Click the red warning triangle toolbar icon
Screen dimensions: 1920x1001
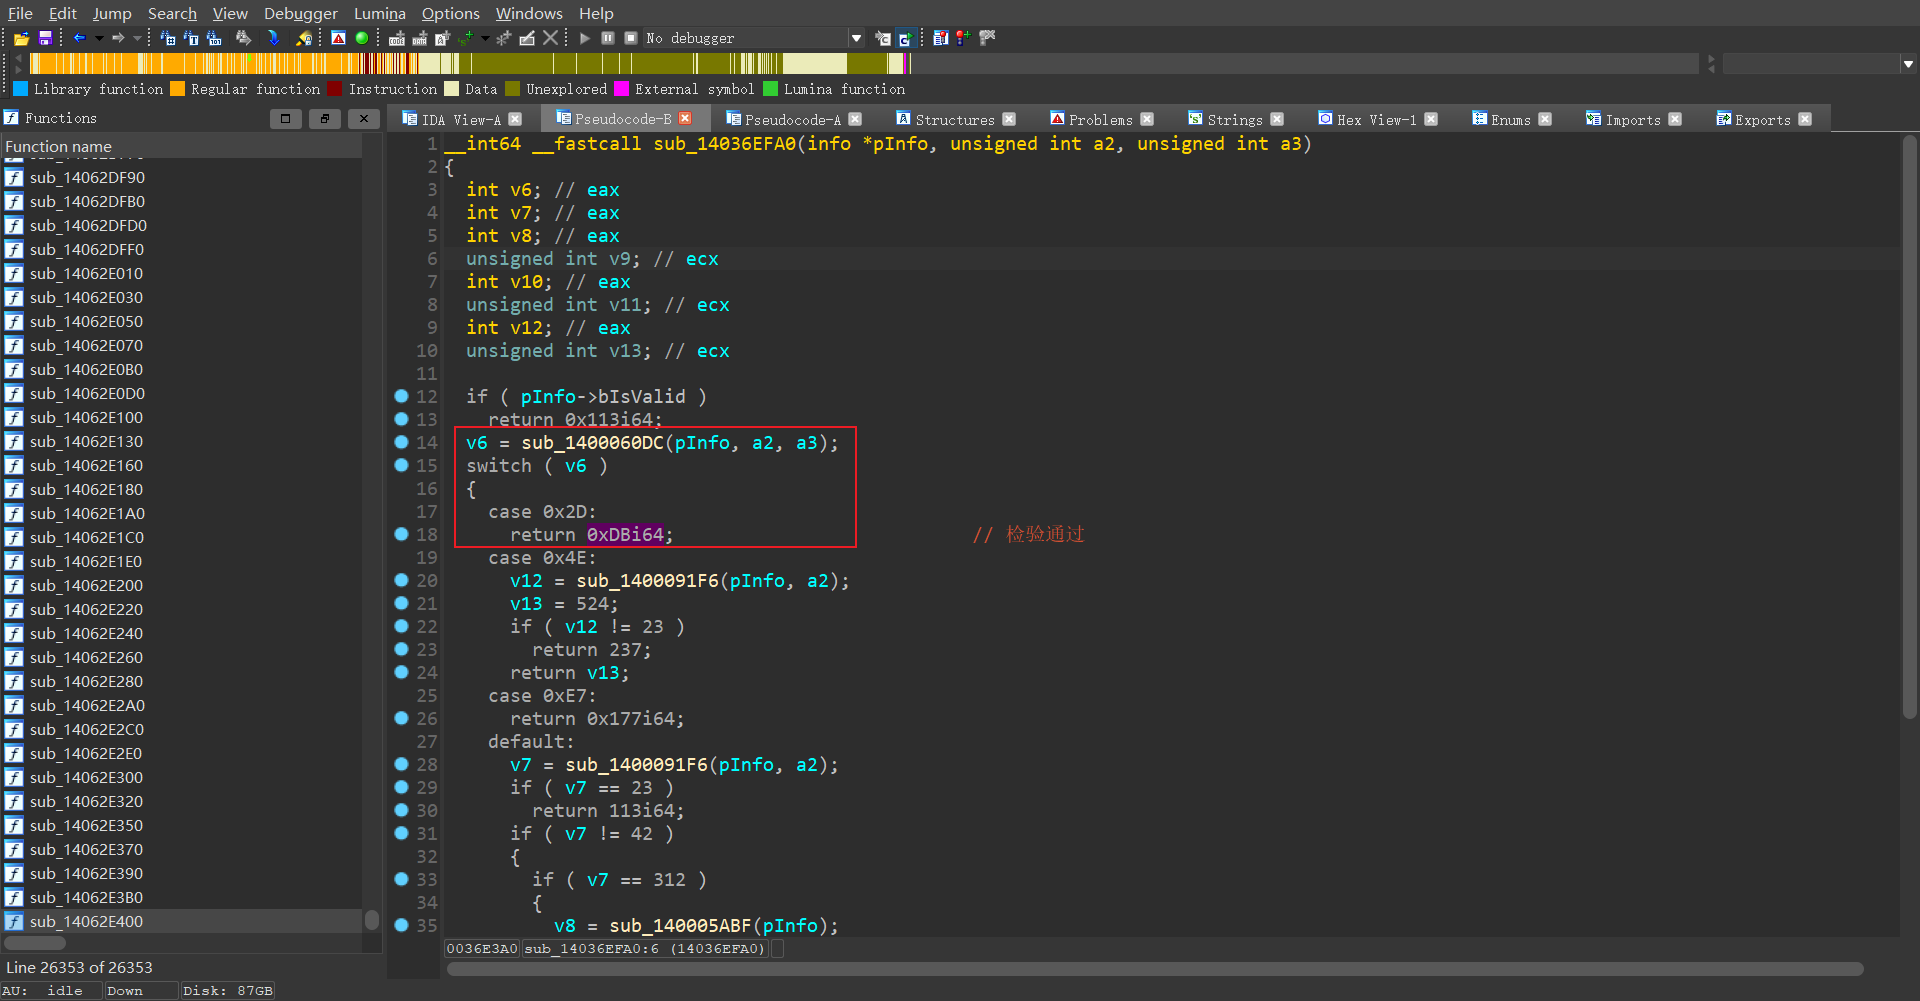[338, 38]
